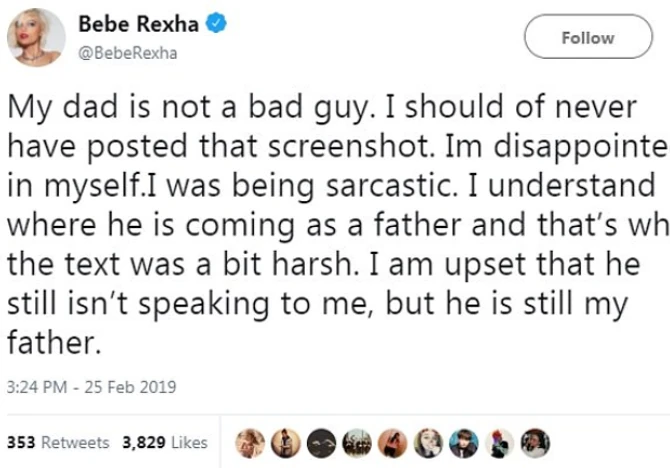Click the @BebeRexha handle
The width and height of the screenshot is (670, 468).
[x=127, y=53]
